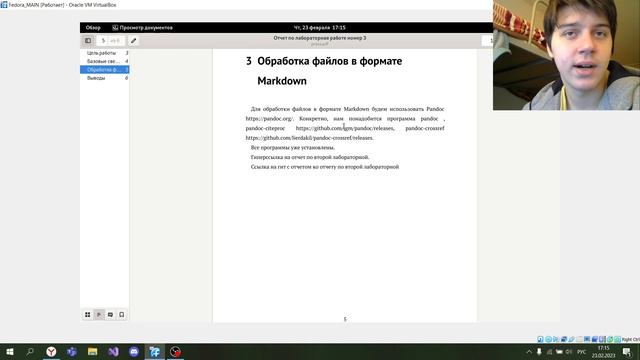Open Visual Studio from taskbar
The image size is (640, 360).
tap(113, 351)
